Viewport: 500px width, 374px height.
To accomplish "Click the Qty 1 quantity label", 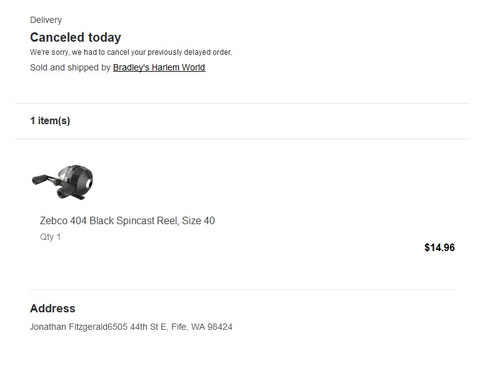I will pos(50,237).
